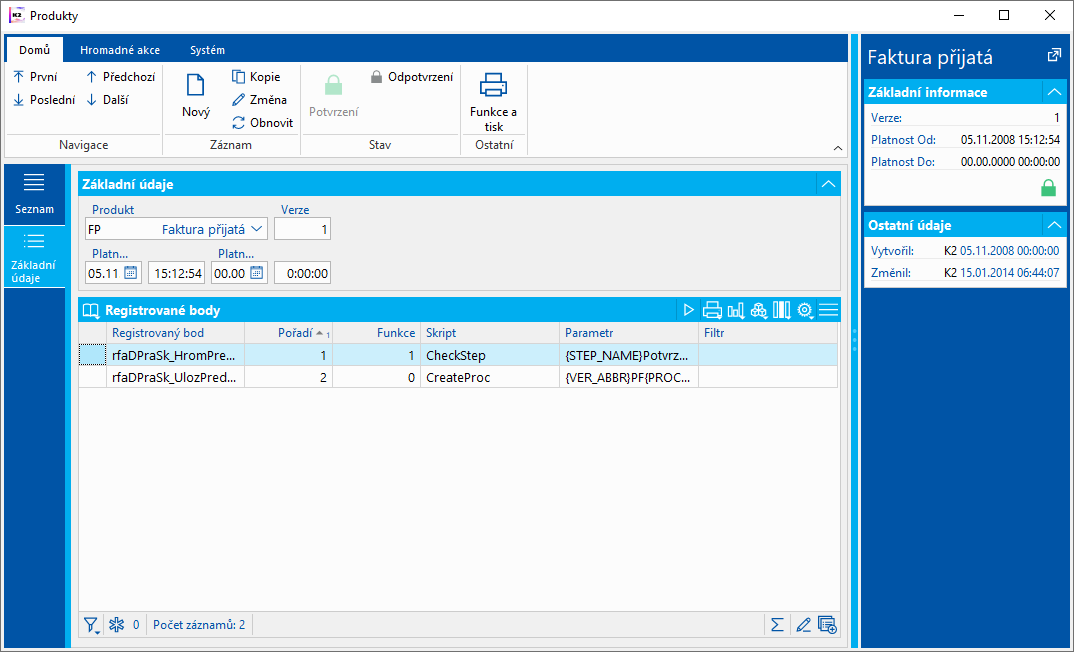Click the asterisk marked-records icon
This screenshot has width=1074, height=652.
coord(117,625)
